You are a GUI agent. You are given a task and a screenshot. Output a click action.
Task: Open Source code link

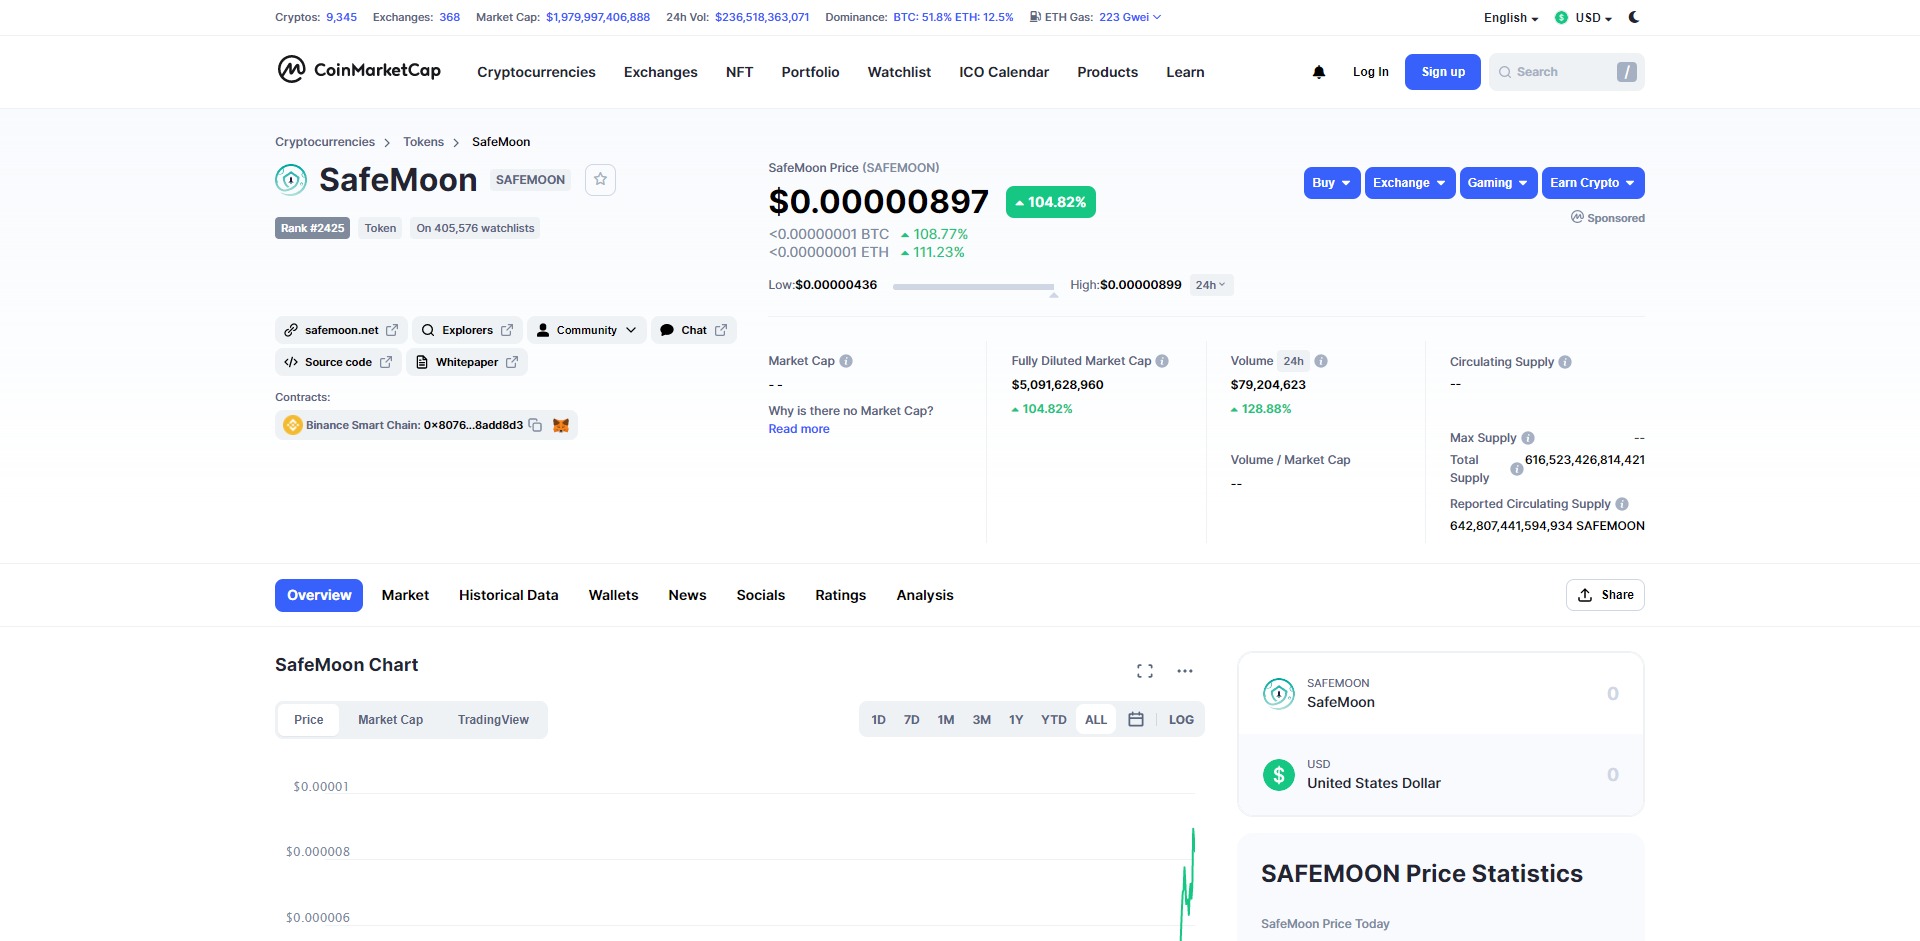[x=338, y=362]
